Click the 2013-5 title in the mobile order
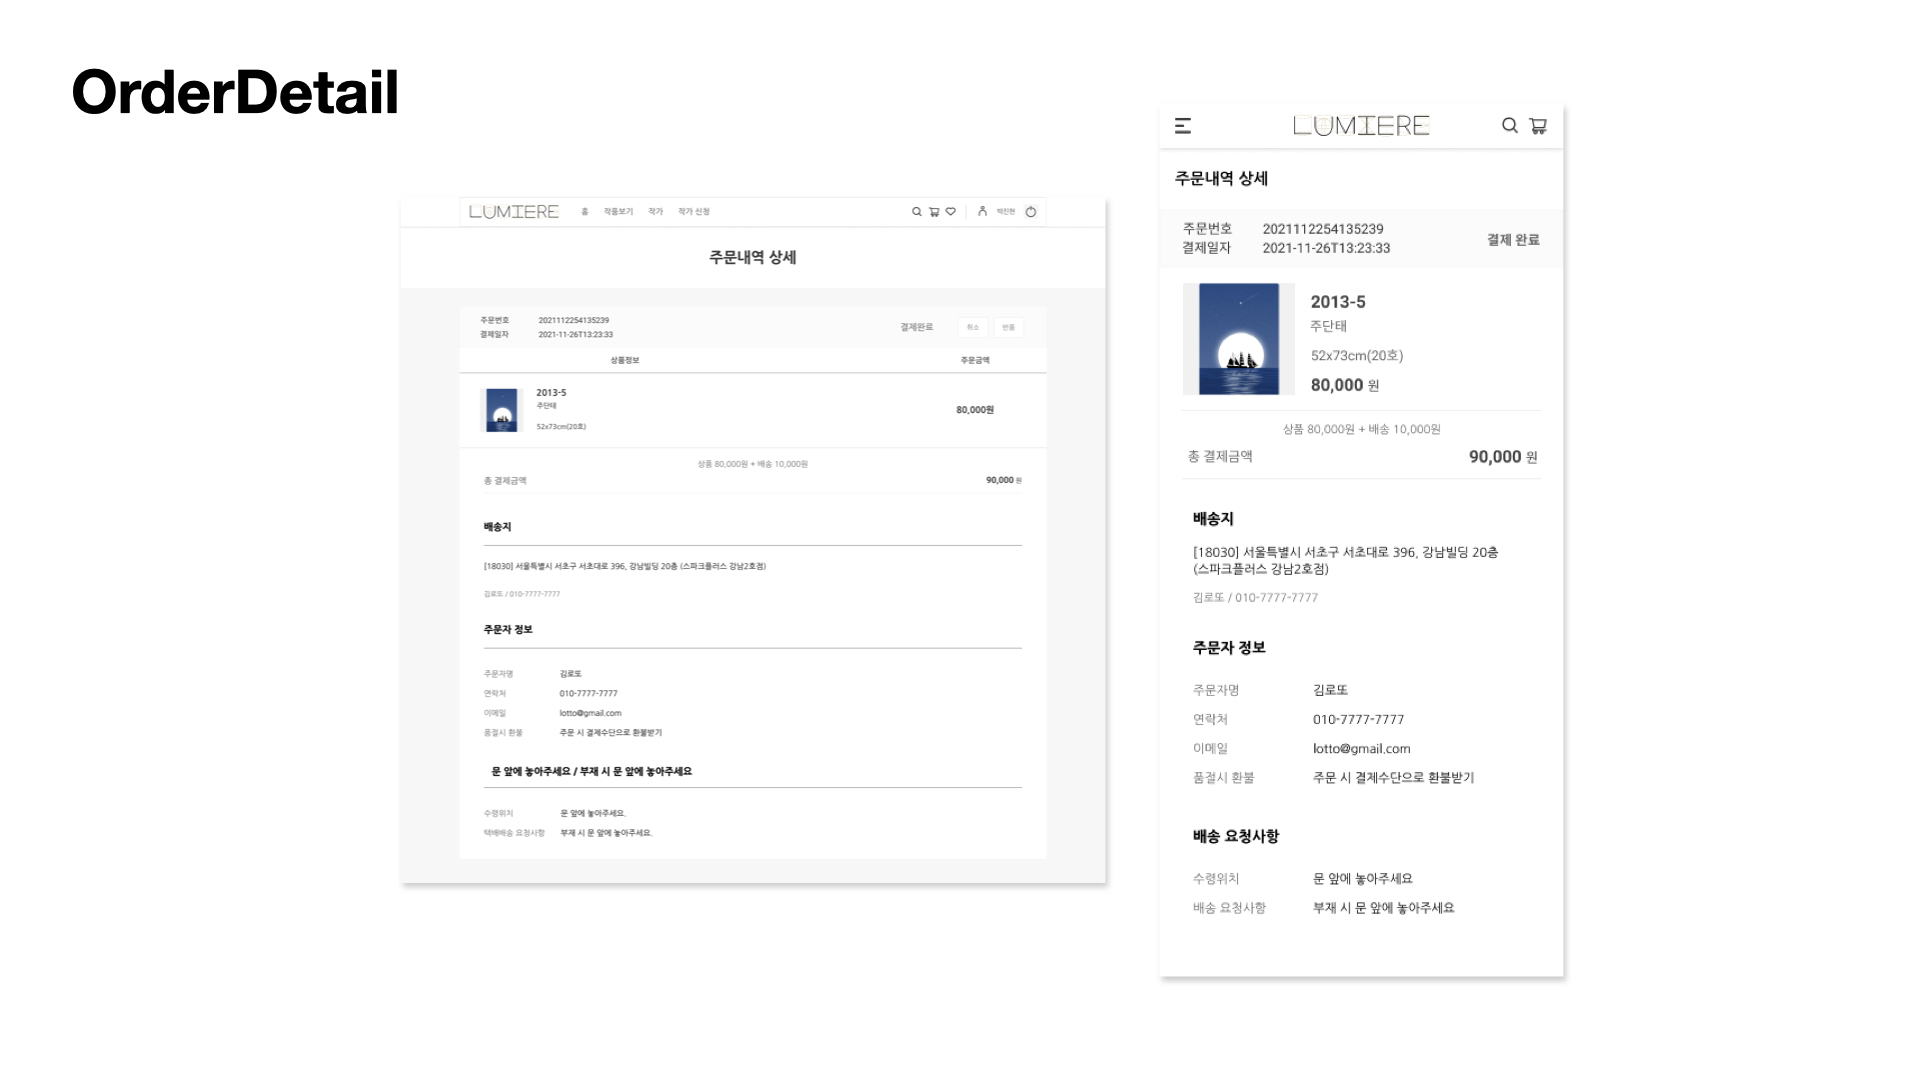 point(1338,302)
